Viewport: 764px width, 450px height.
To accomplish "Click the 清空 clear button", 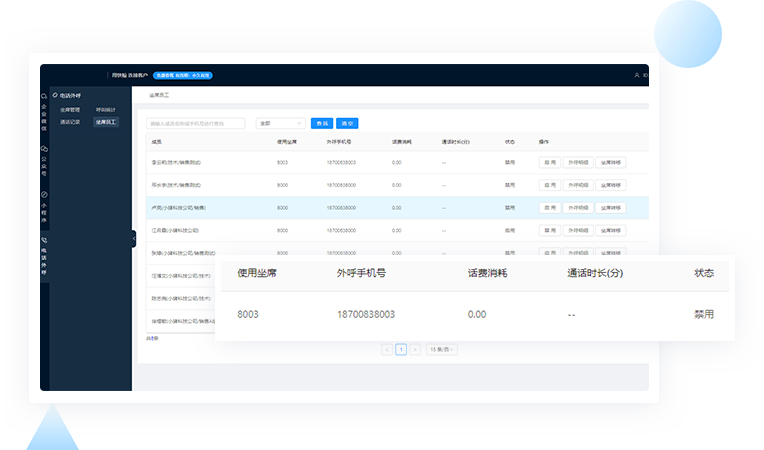I will pyautogui.click(x=347, y=123).
